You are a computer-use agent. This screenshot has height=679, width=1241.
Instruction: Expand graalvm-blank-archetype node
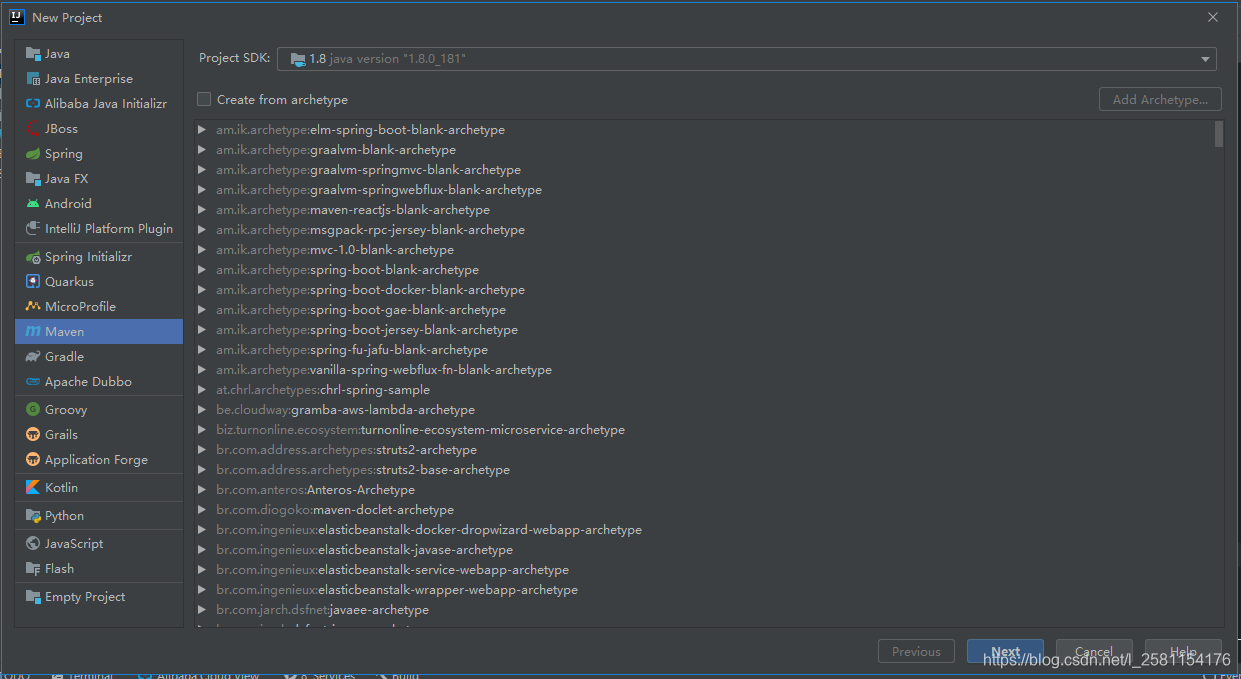pos(202,150)
